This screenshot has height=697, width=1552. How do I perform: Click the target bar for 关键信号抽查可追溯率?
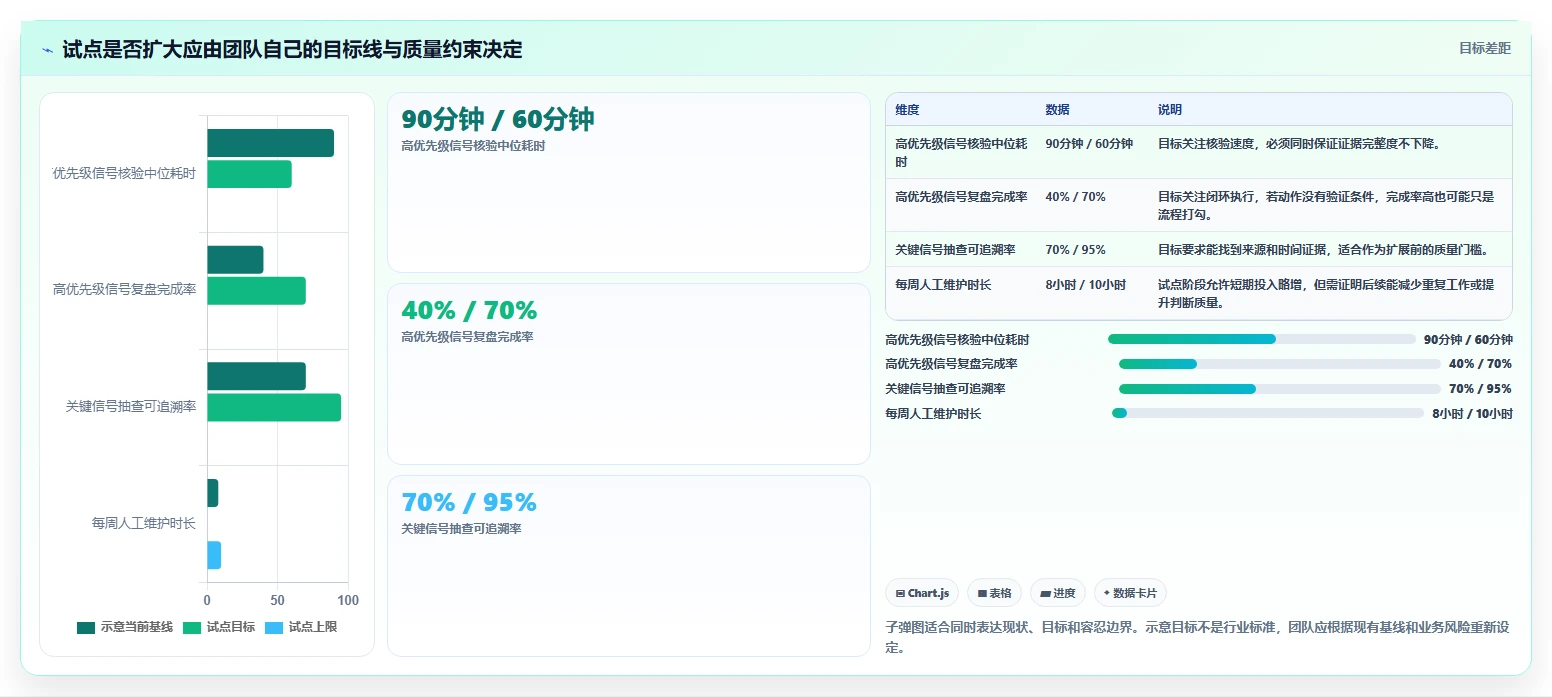(274, 407)
